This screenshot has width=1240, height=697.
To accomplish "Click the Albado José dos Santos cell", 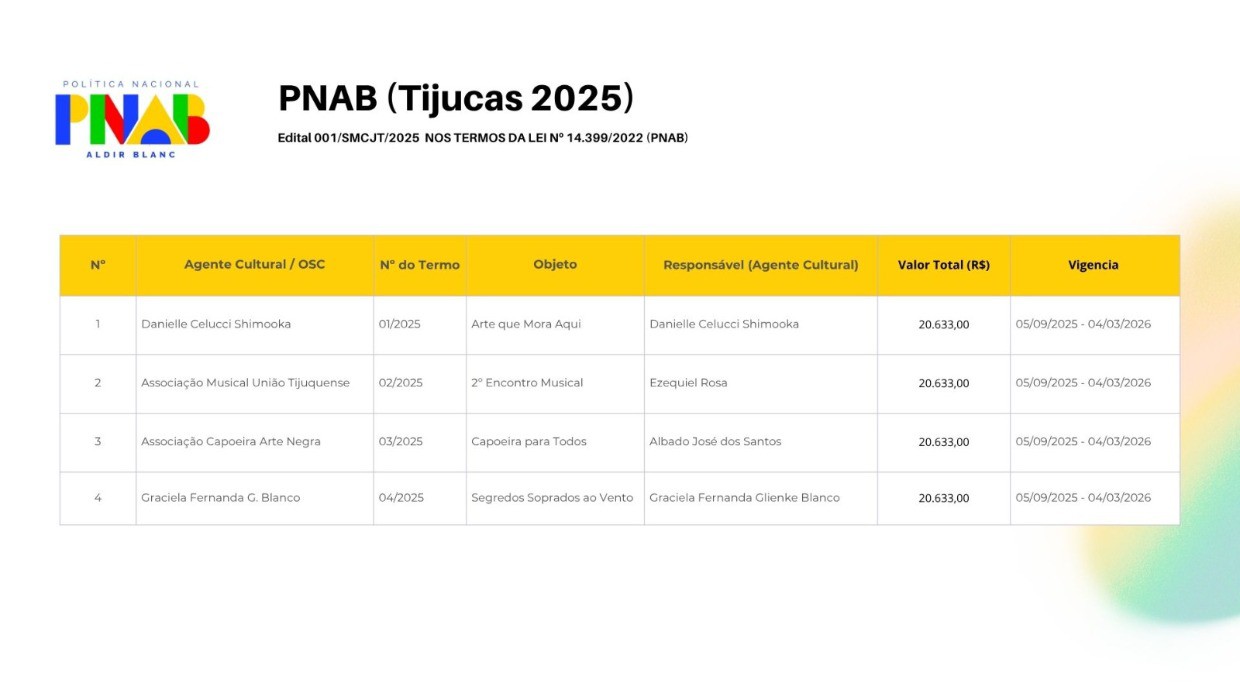I will (715, 442).
